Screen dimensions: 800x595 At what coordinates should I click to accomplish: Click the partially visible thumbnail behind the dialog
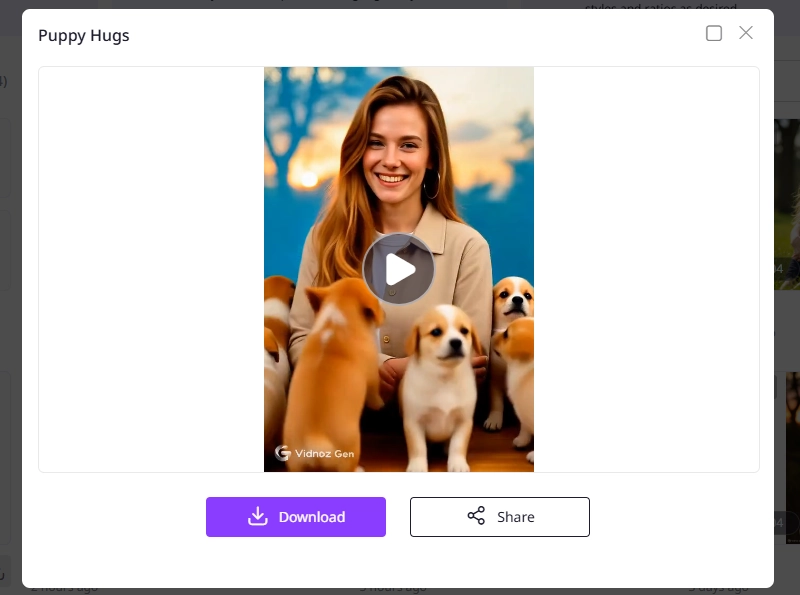coord(786,200)
